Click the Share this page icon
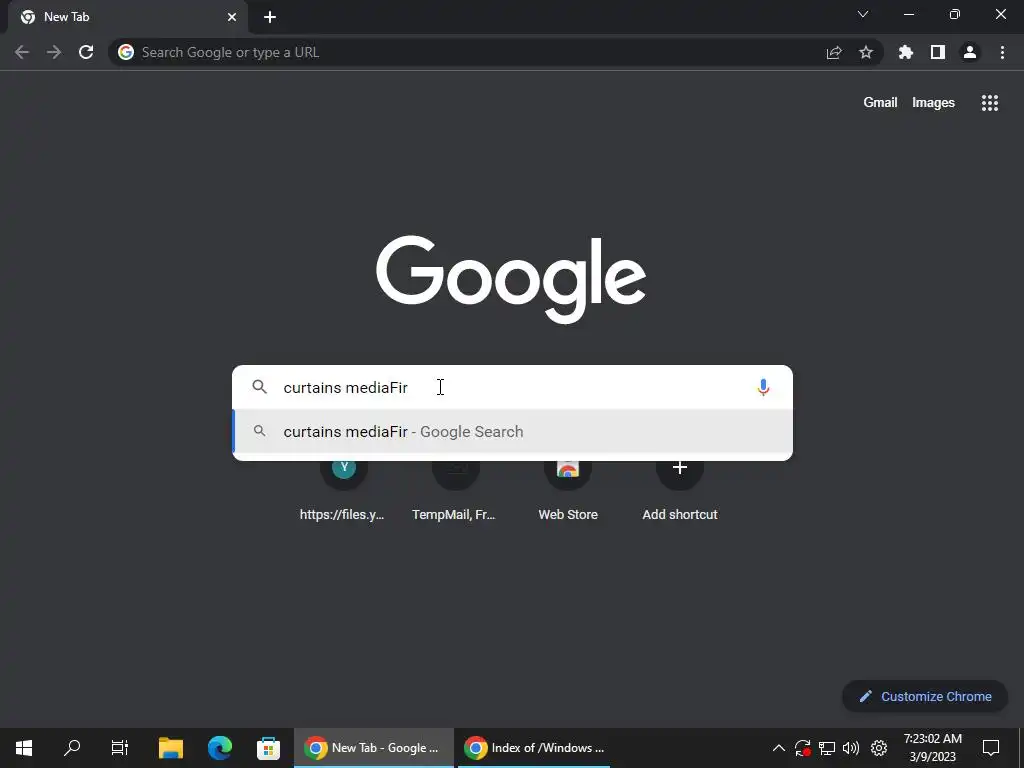Screen dimensions: 1024x768 [834, 52]
